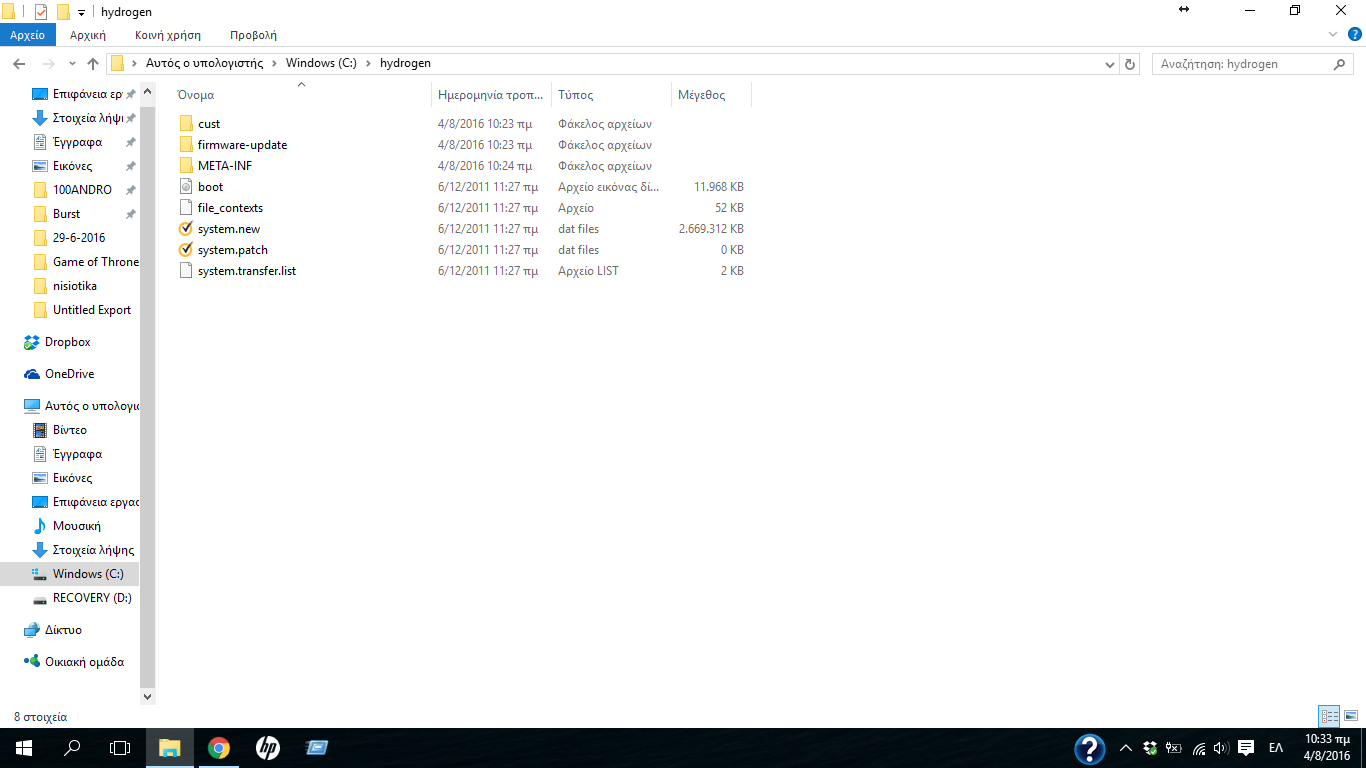Expand the address bar history dropdown
This screenshot has width=1366, height=768.
click(1109, 64)
